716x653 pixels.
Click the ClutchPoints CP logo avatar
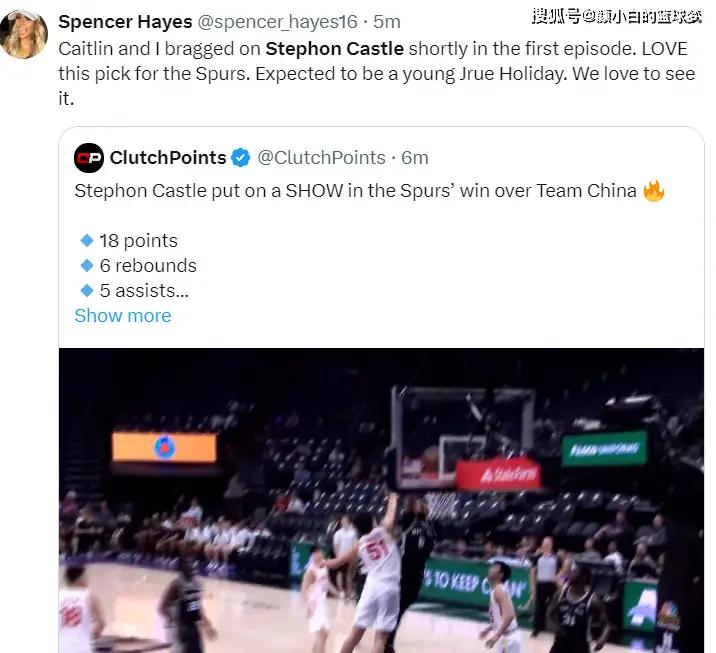point(89,158)
